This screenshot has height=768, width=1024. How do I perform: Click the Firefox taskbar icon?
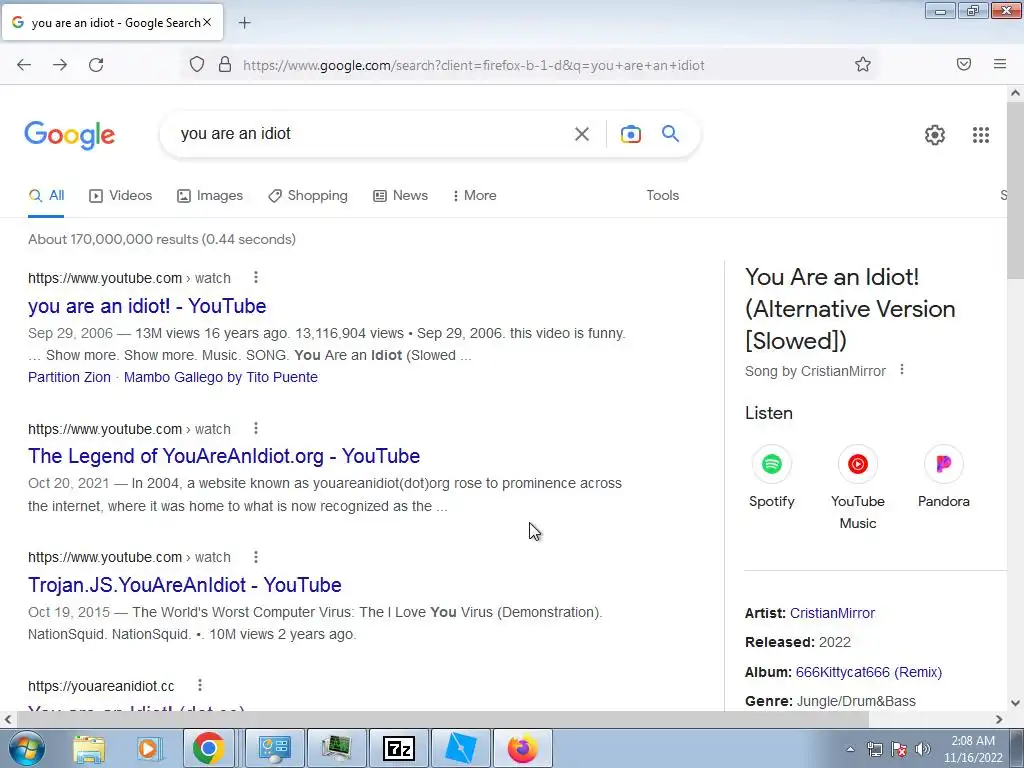click(x=522, y=748)
